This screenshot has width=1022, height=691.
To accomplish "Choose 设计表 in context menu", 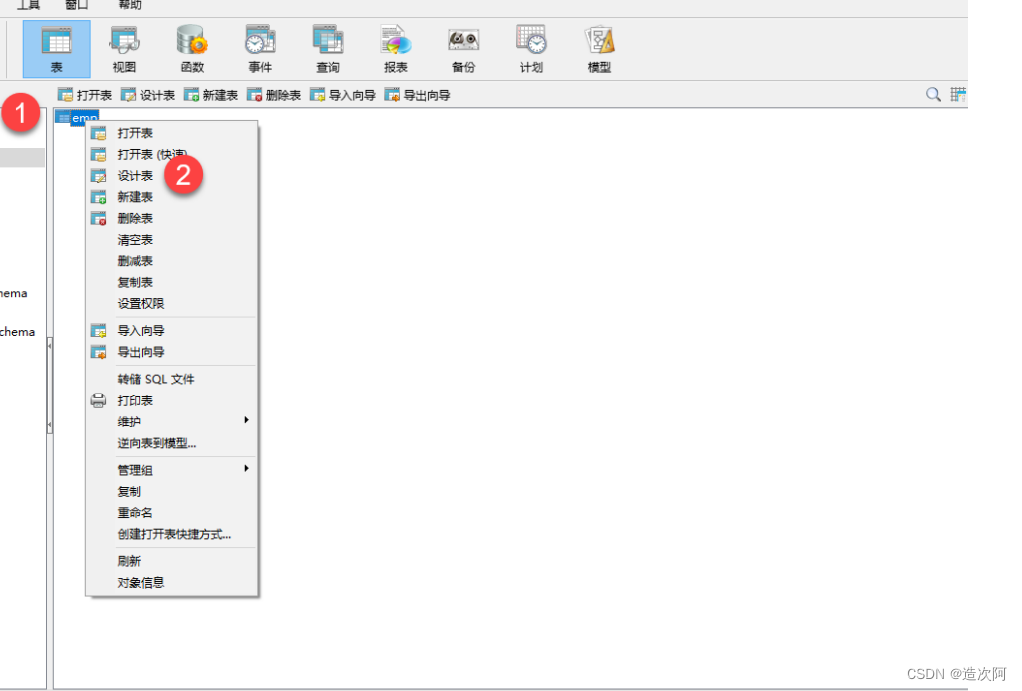I will [x=172, y=176].
